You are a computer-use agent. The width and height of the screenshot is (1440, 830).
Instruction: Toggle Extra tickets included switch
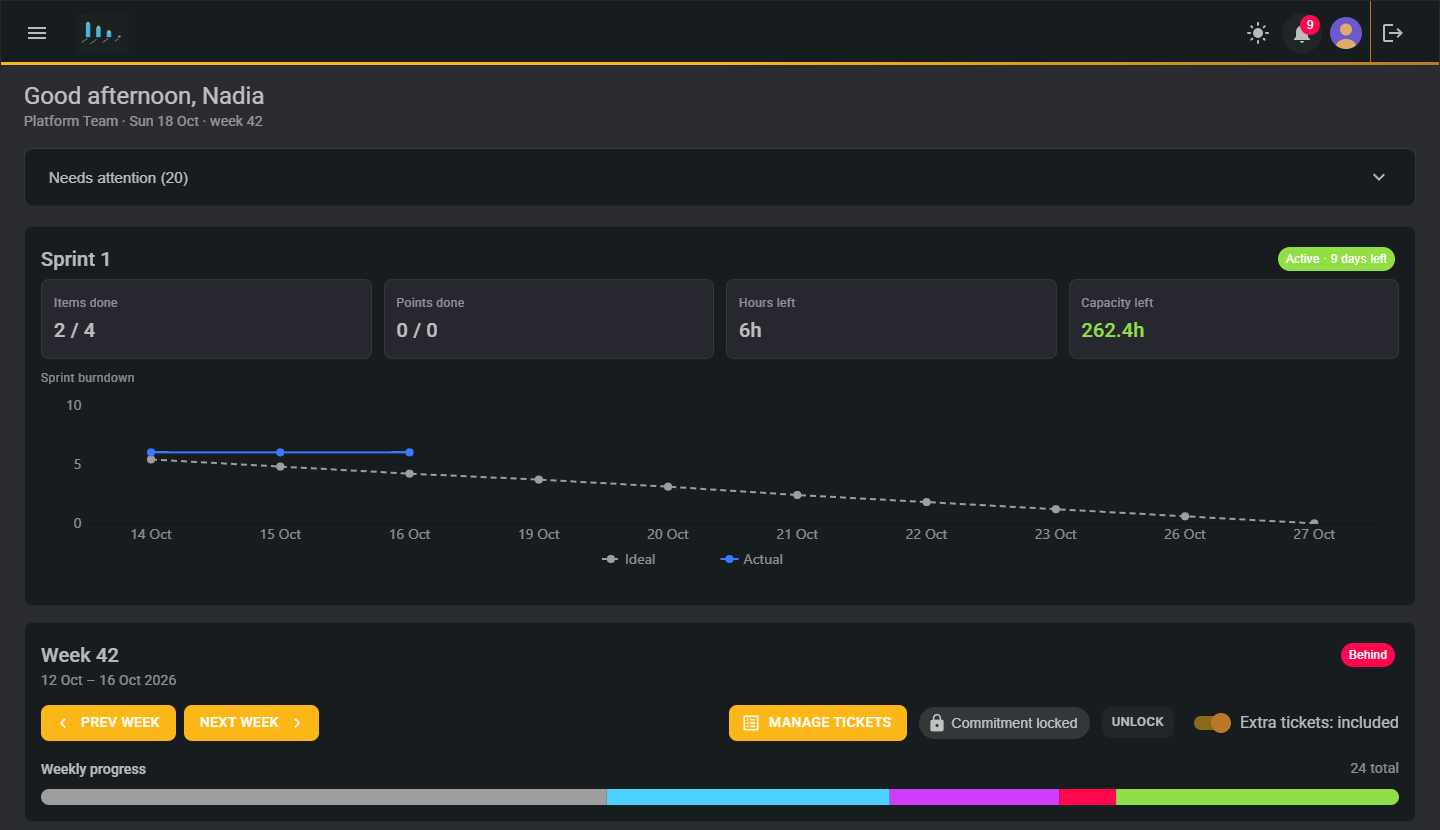point(1212,723)
